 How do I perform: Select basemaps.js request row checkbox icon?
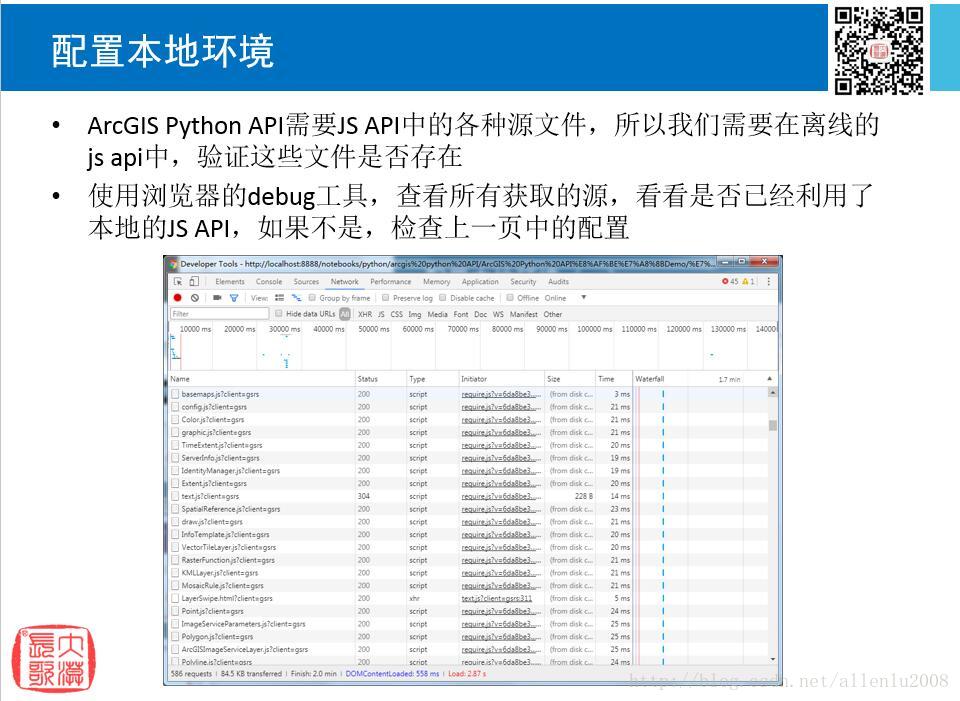click(176, 394)
